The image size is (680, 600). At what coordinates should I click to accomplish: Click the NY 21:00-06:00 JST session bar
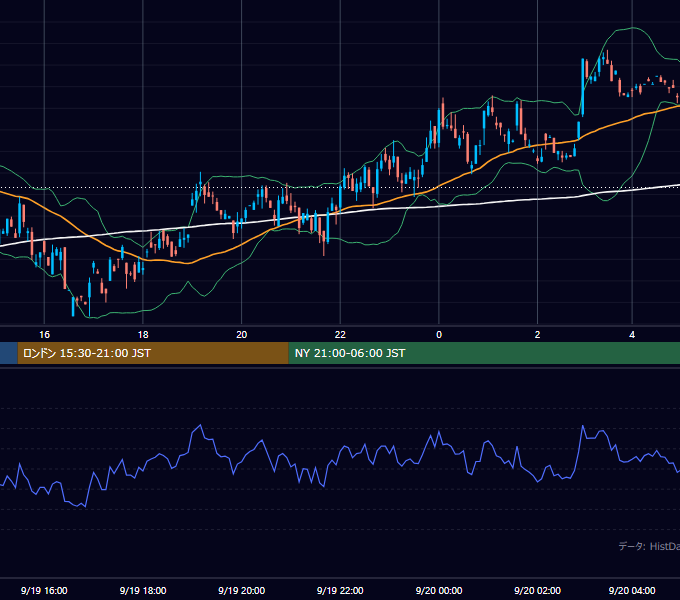pyautogui.click(x=484, y=353)
